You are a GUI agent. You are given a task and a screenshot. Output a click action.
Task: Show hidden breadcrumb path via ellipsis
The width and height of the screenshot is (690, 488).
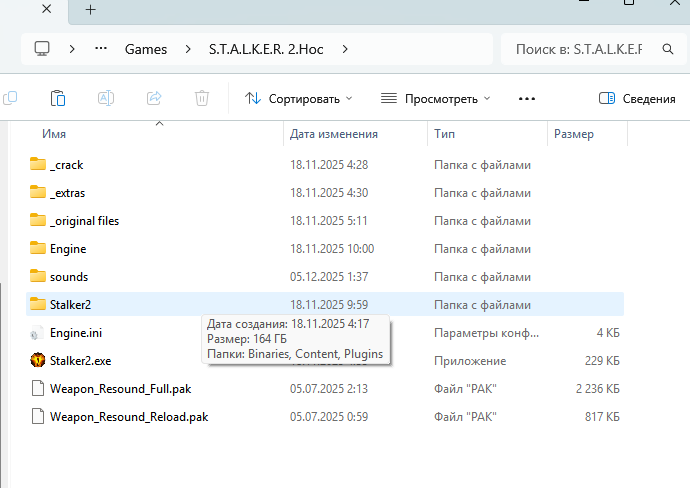tap(101, 49)
